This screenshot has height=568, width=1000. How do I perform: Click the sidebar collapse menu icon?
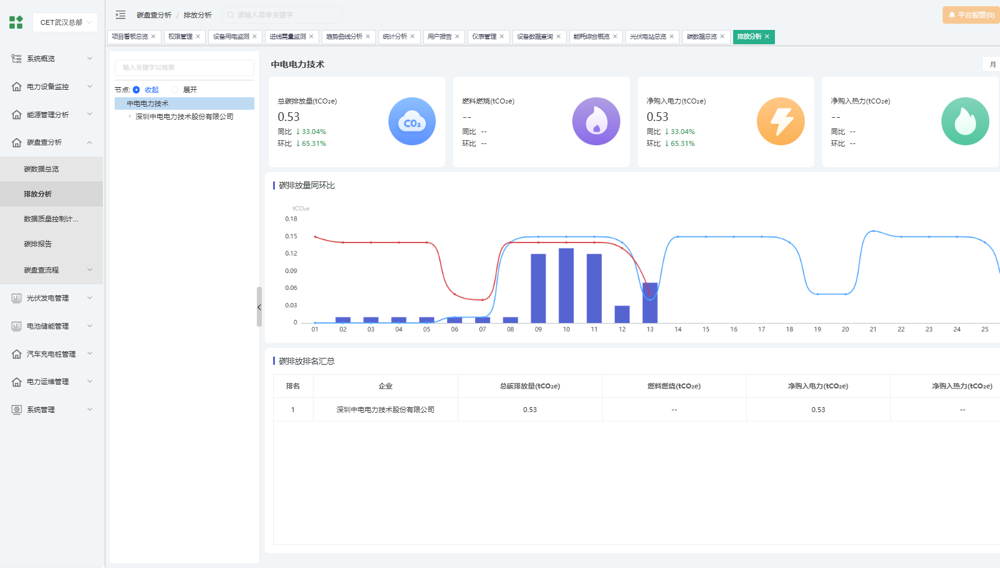click(120, 15)
